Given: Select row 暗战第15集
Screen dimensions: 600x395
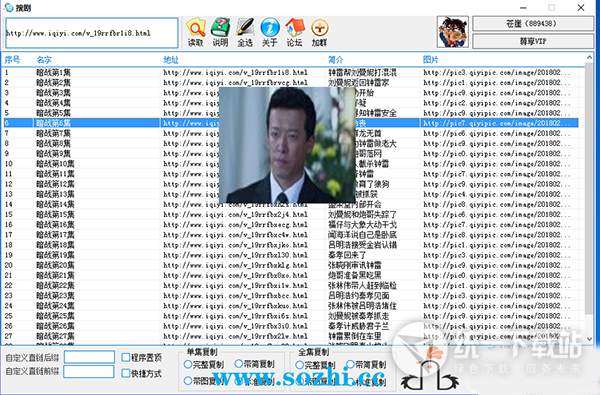Looking at the screenshot, I should [291, 214].
